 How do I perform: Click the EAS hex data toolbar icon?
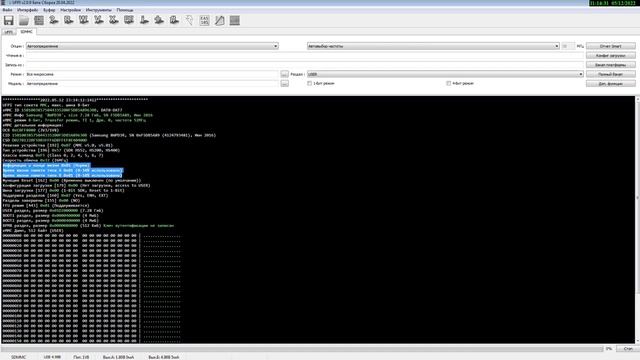(204, 20)
